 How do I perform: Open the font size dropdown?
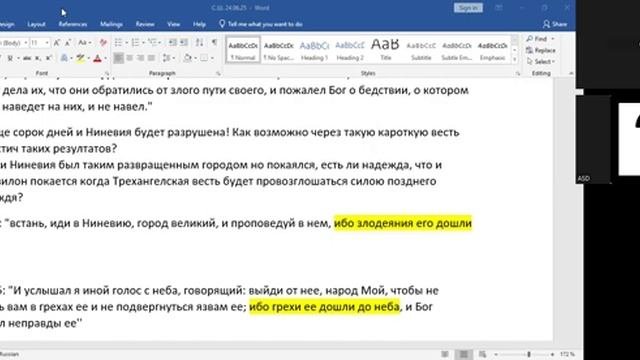(47, 43)
